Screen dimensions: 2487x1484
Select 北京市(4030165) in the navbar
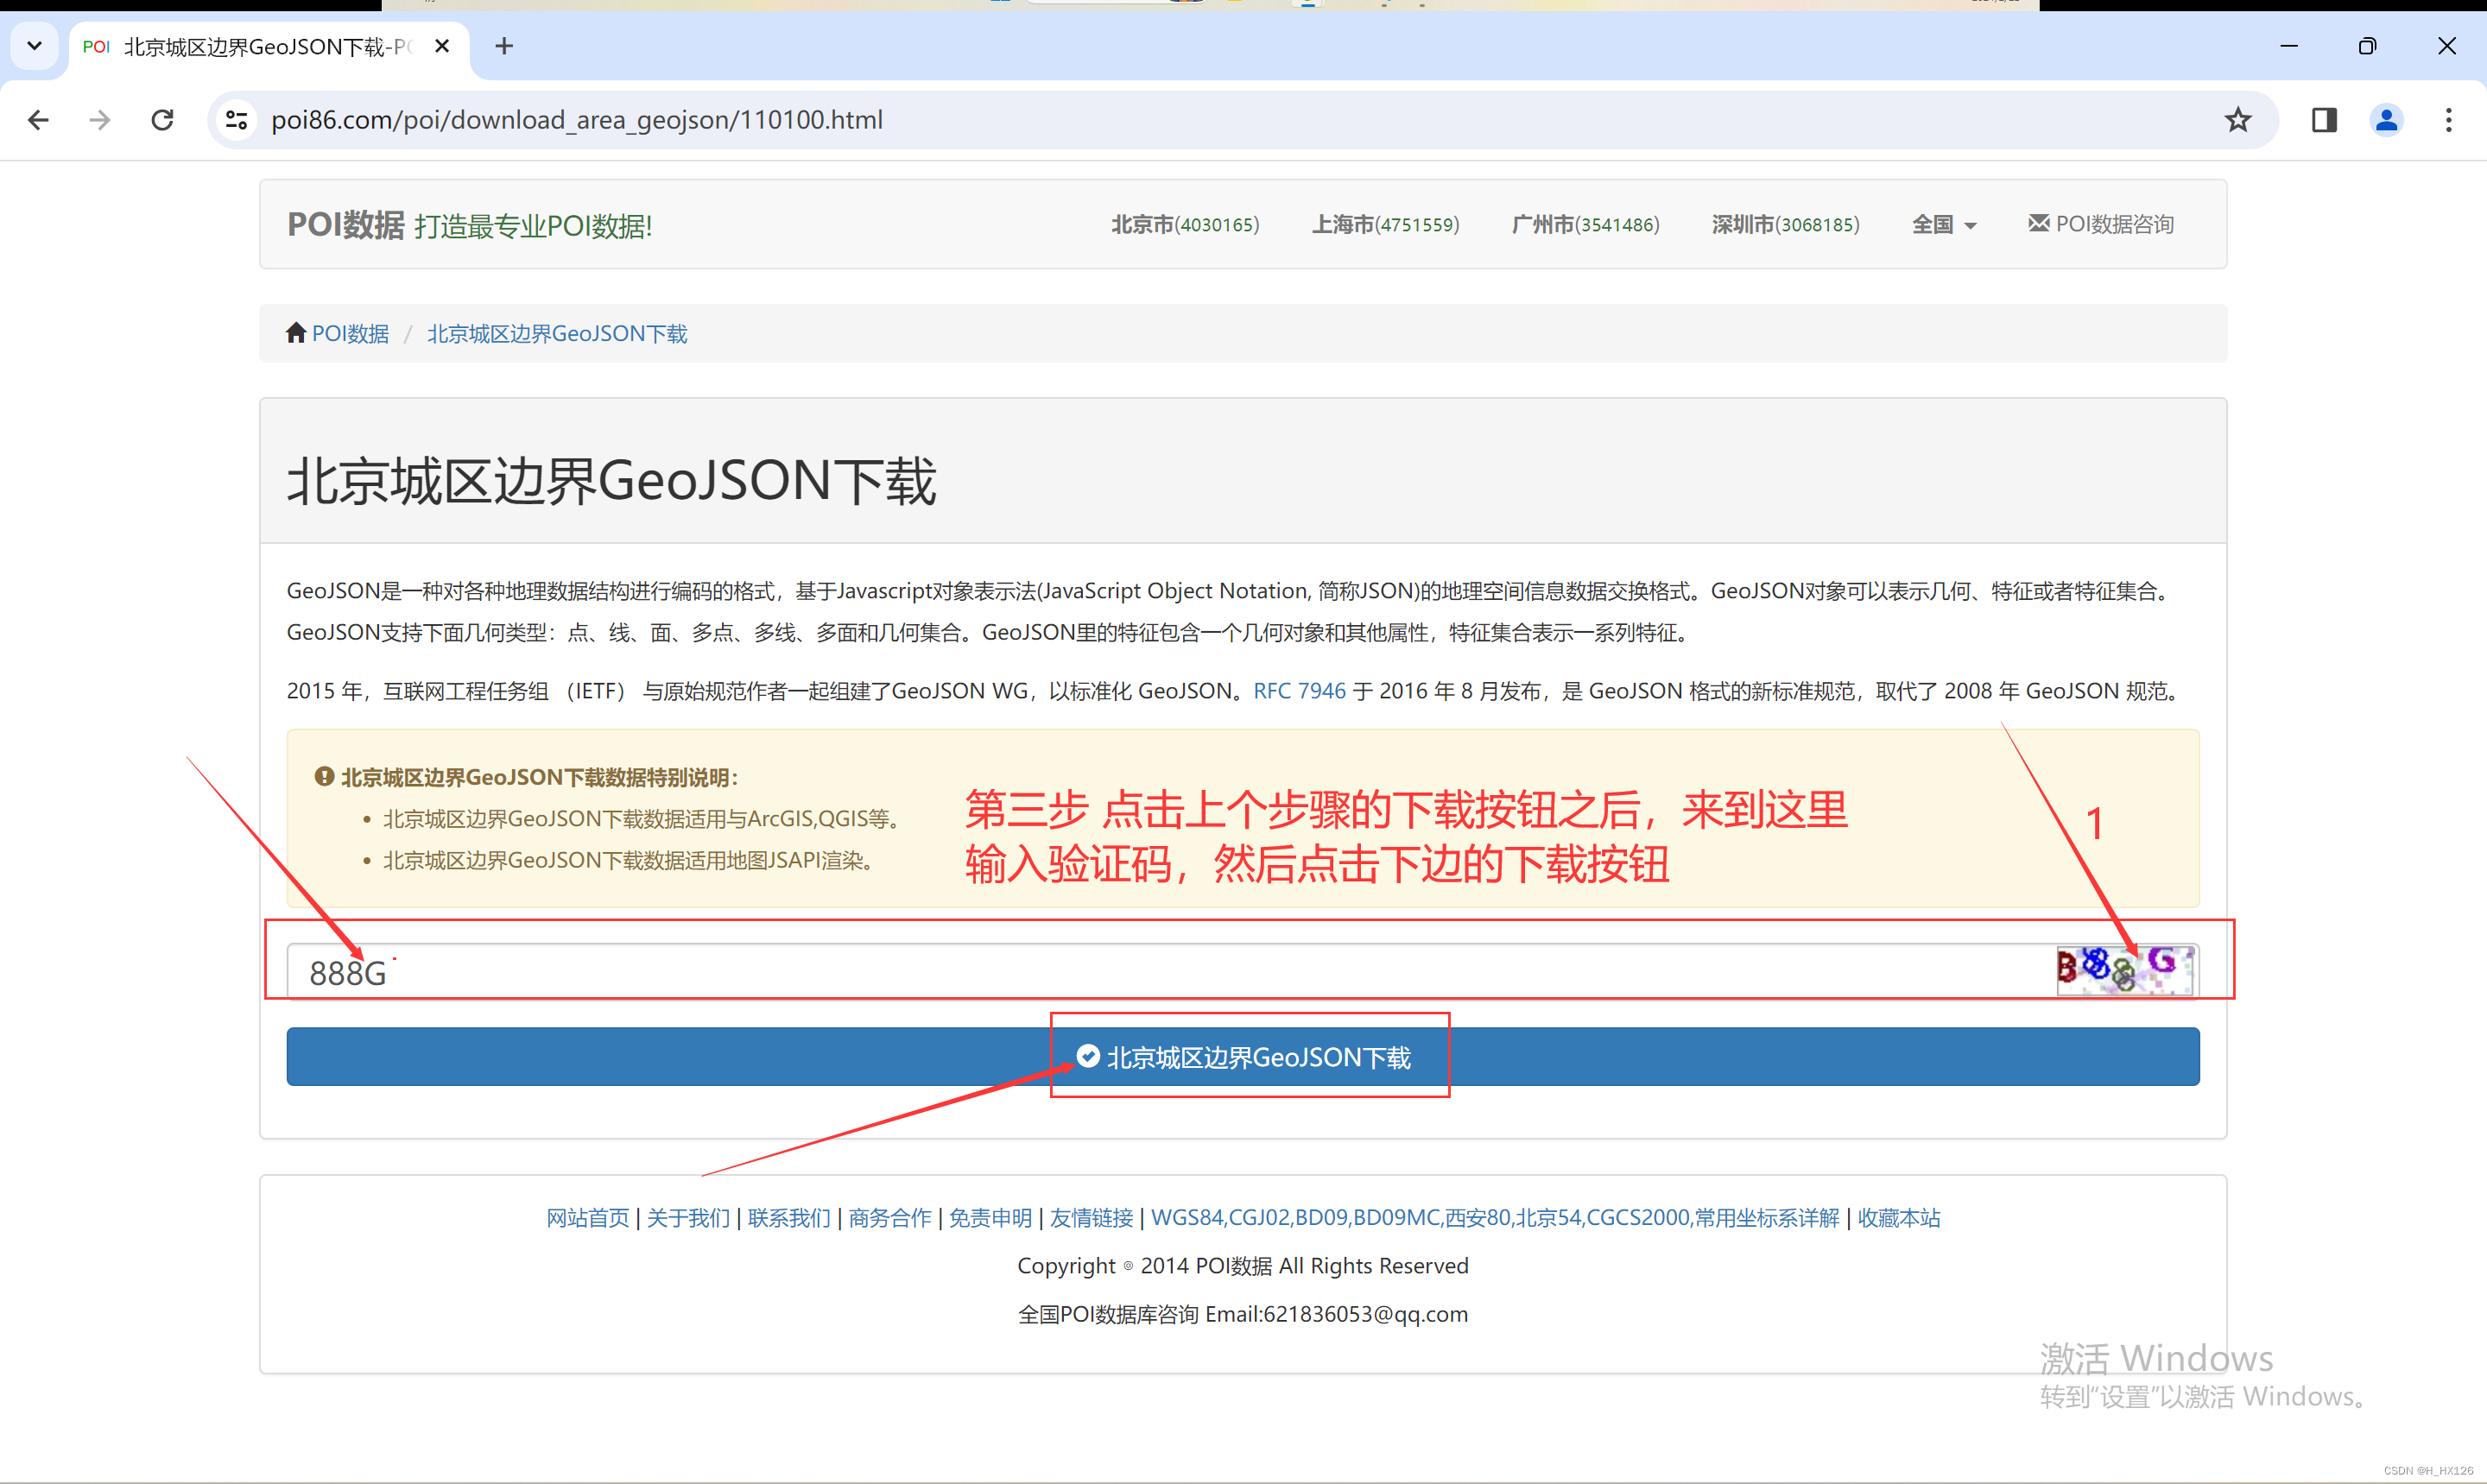click(x=1185, y=225)
